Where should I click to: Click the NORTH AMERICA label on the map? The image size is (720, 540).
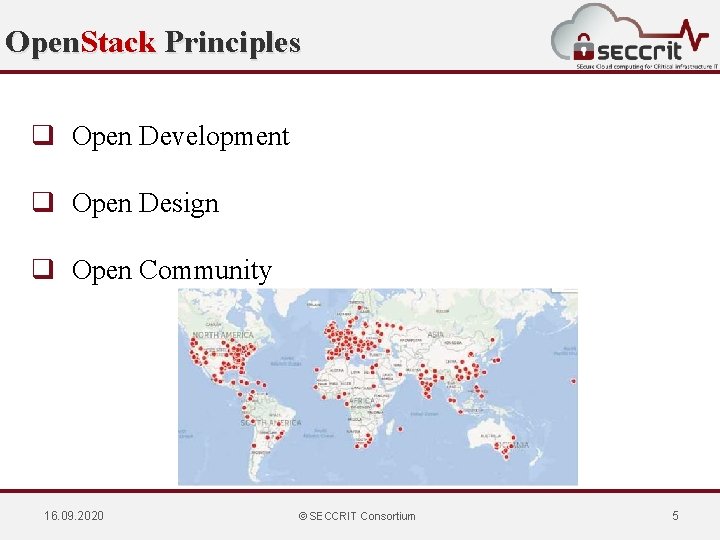[x=223, y=335]
